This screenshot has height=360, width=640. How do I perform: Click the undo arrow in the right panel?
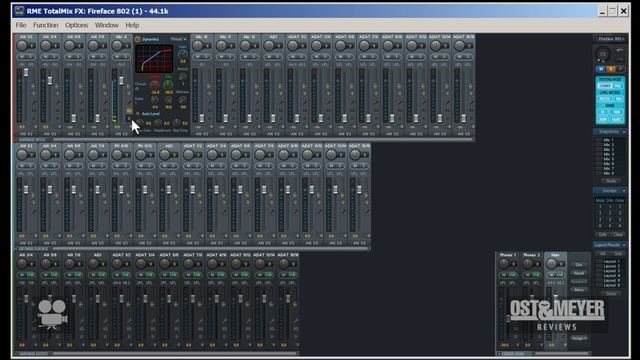(620, 51)
